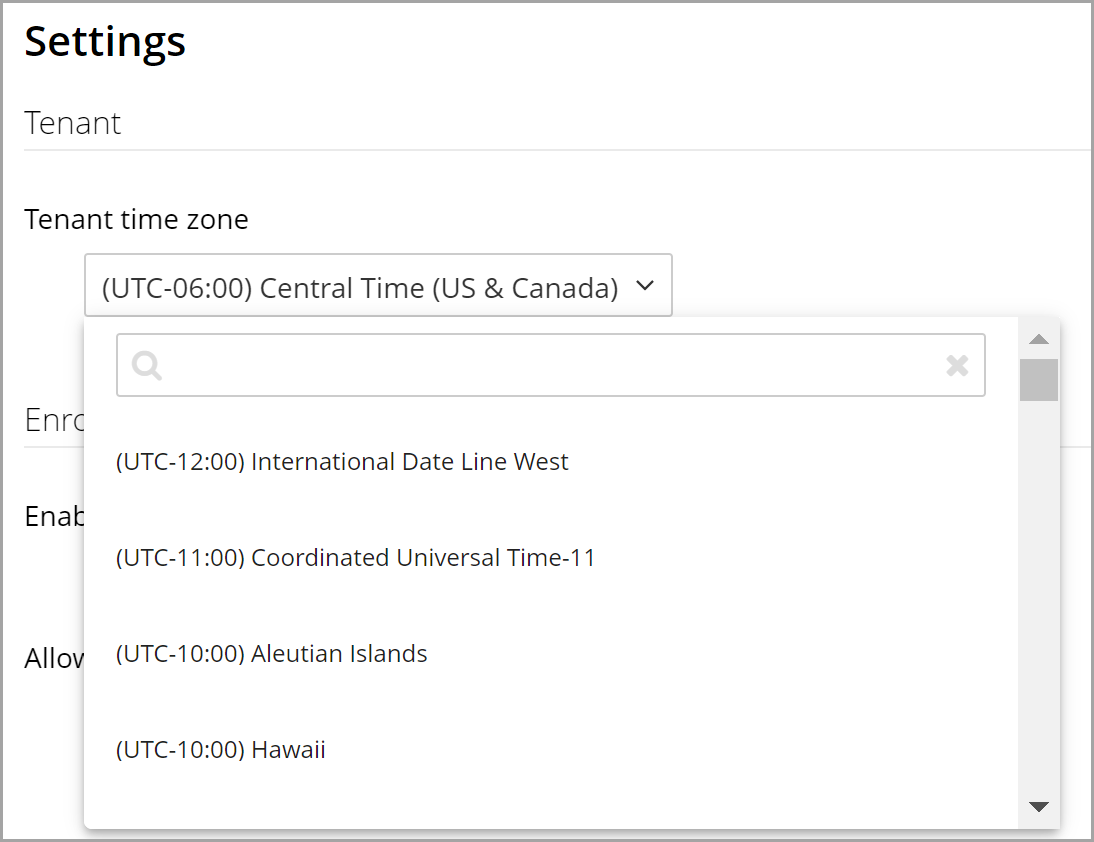Select the (UTC-10:00) Hawaii time zone
Image resolution: width=1094 pixels, height=842 pixels.
point(221,750)
